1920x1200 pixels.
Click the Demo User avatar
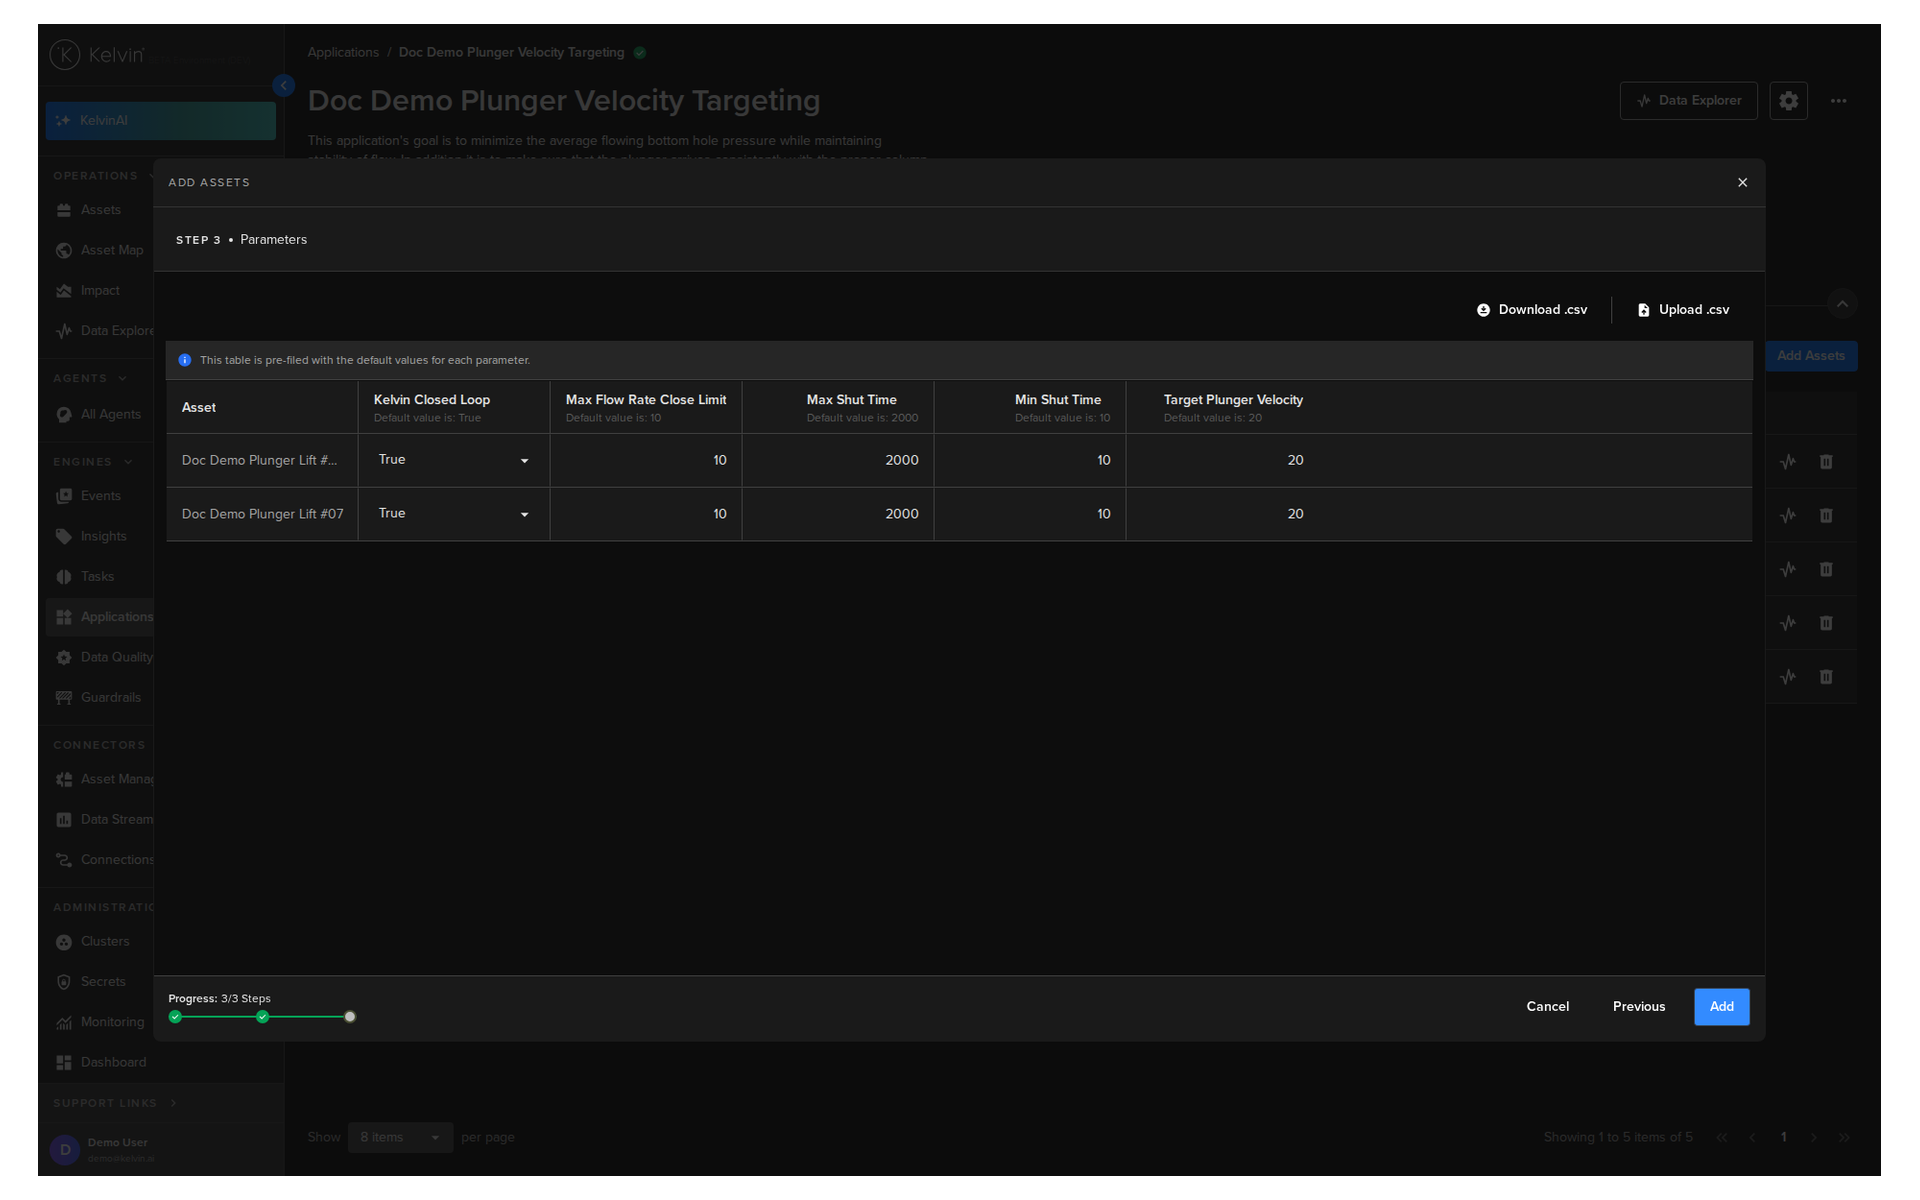coord(65,1150)
